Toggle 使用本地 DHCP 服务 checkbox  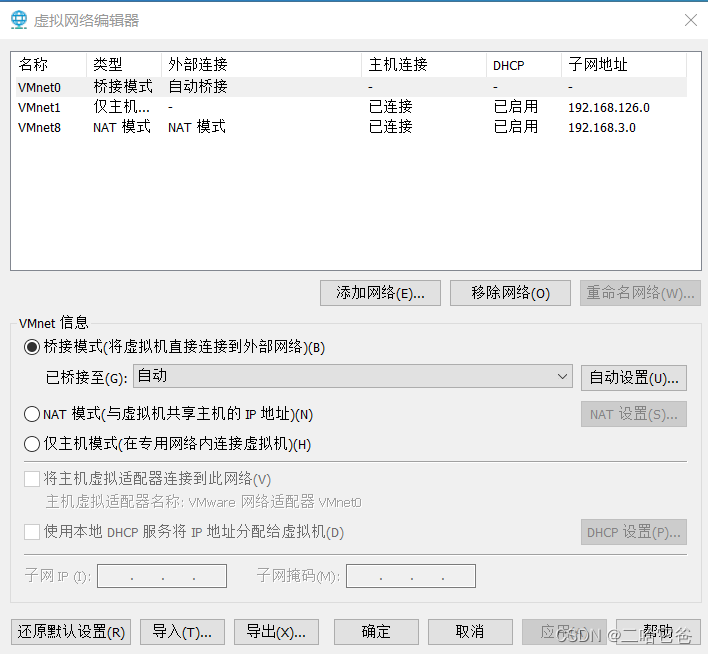[32, 532]
